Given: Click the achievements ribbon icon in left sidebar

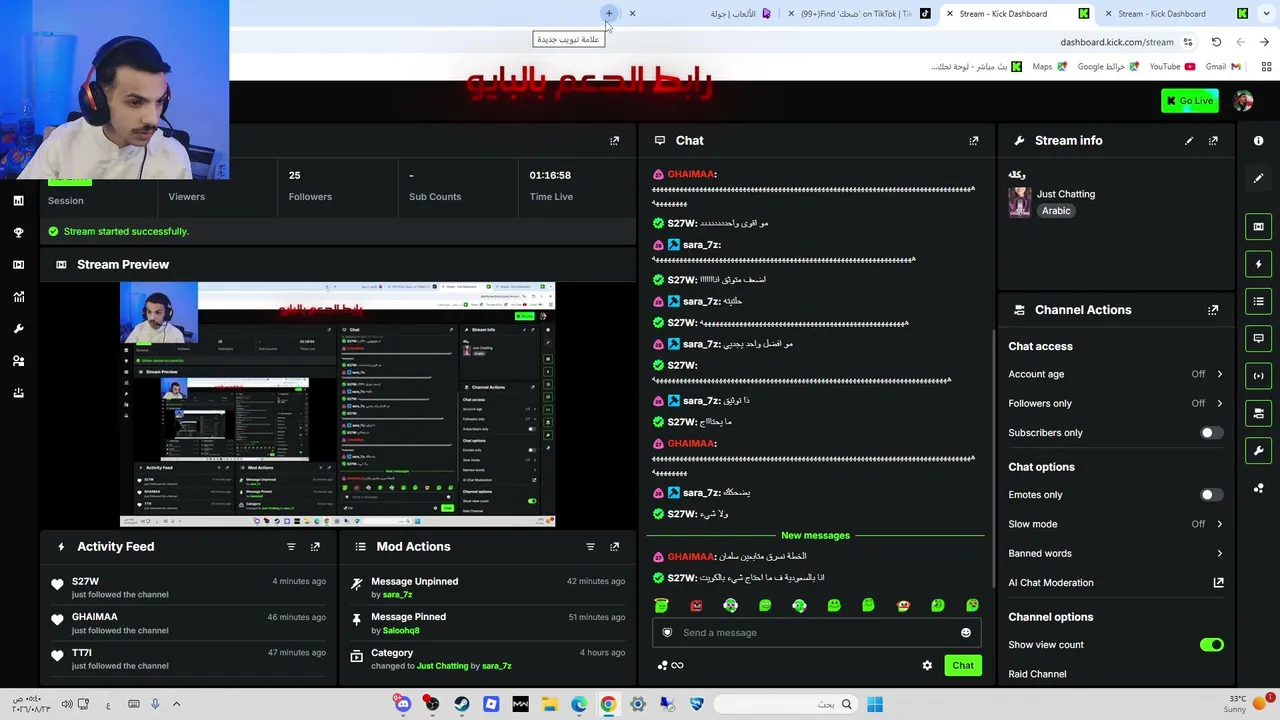Looking at the screenshot, I should (18, 233).
